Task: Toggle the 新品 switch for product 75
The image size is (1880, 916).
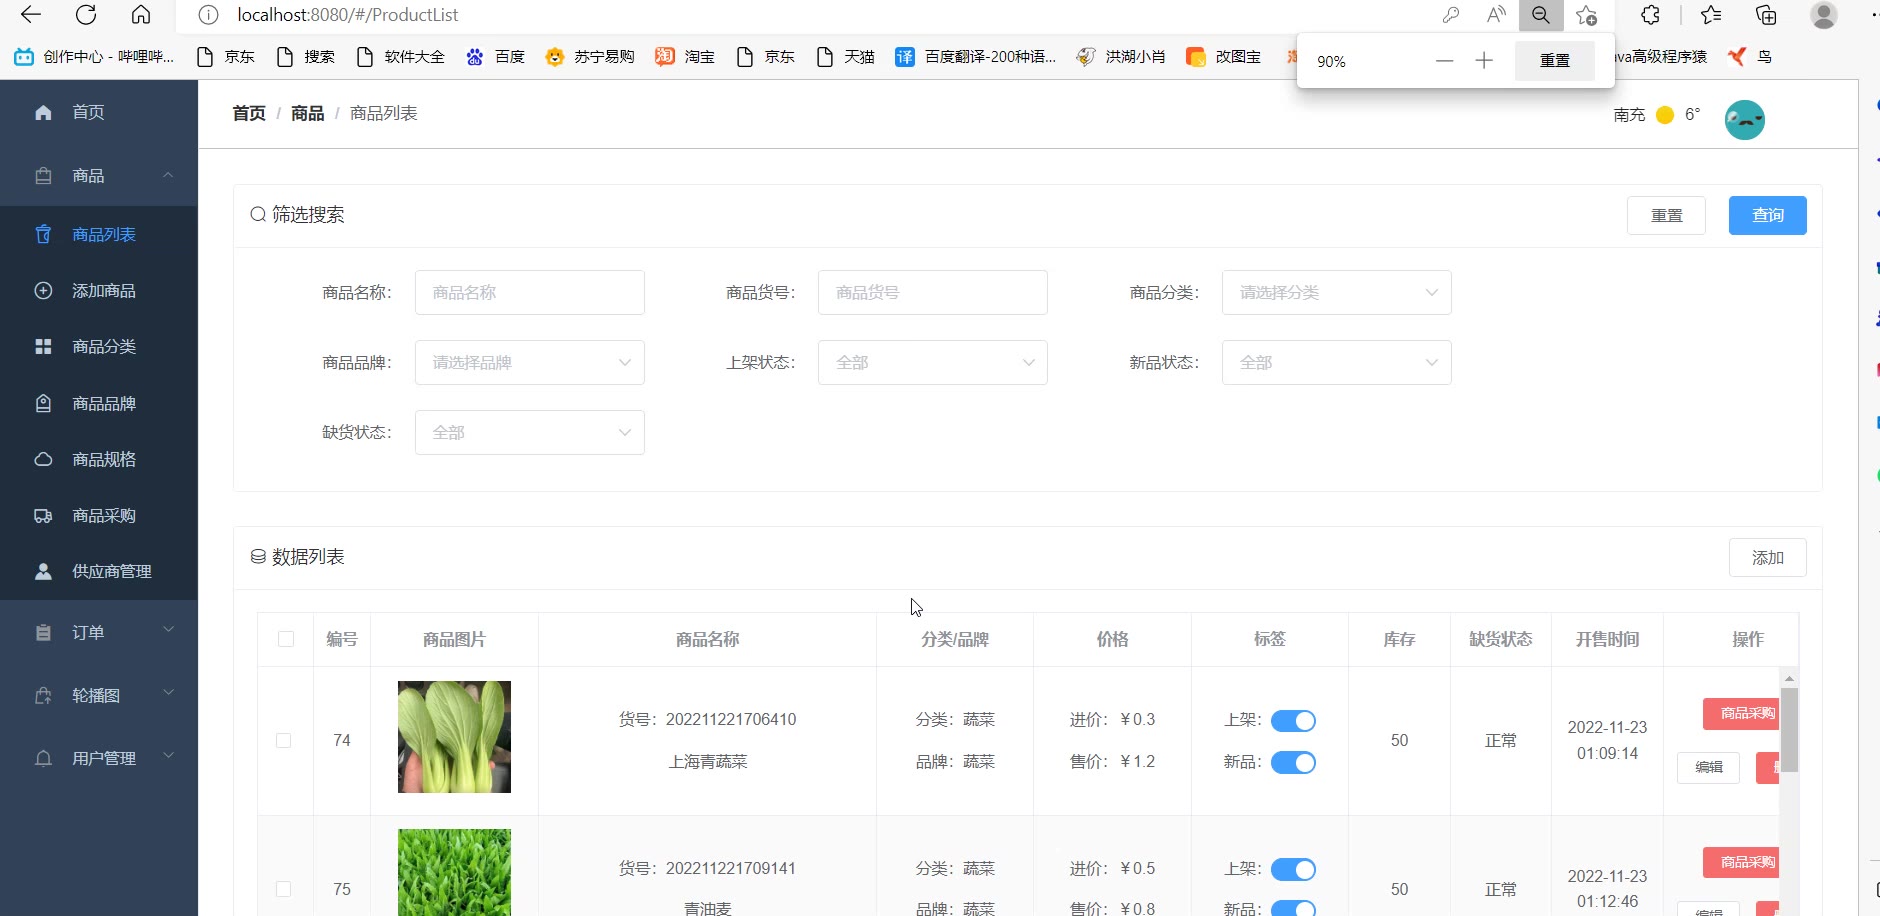Action: tap(1293, 909)
